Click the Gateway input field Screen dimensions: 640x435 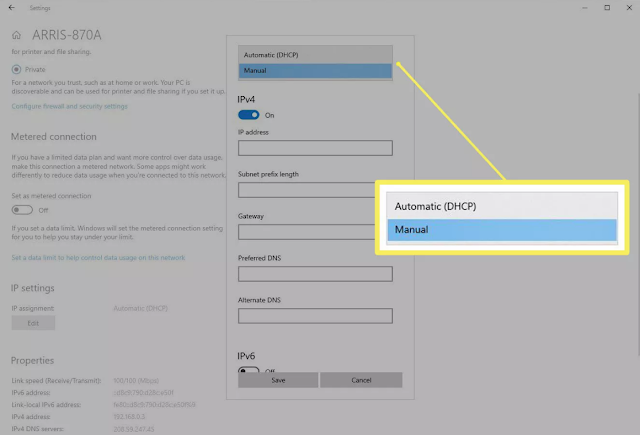(307, 232)
